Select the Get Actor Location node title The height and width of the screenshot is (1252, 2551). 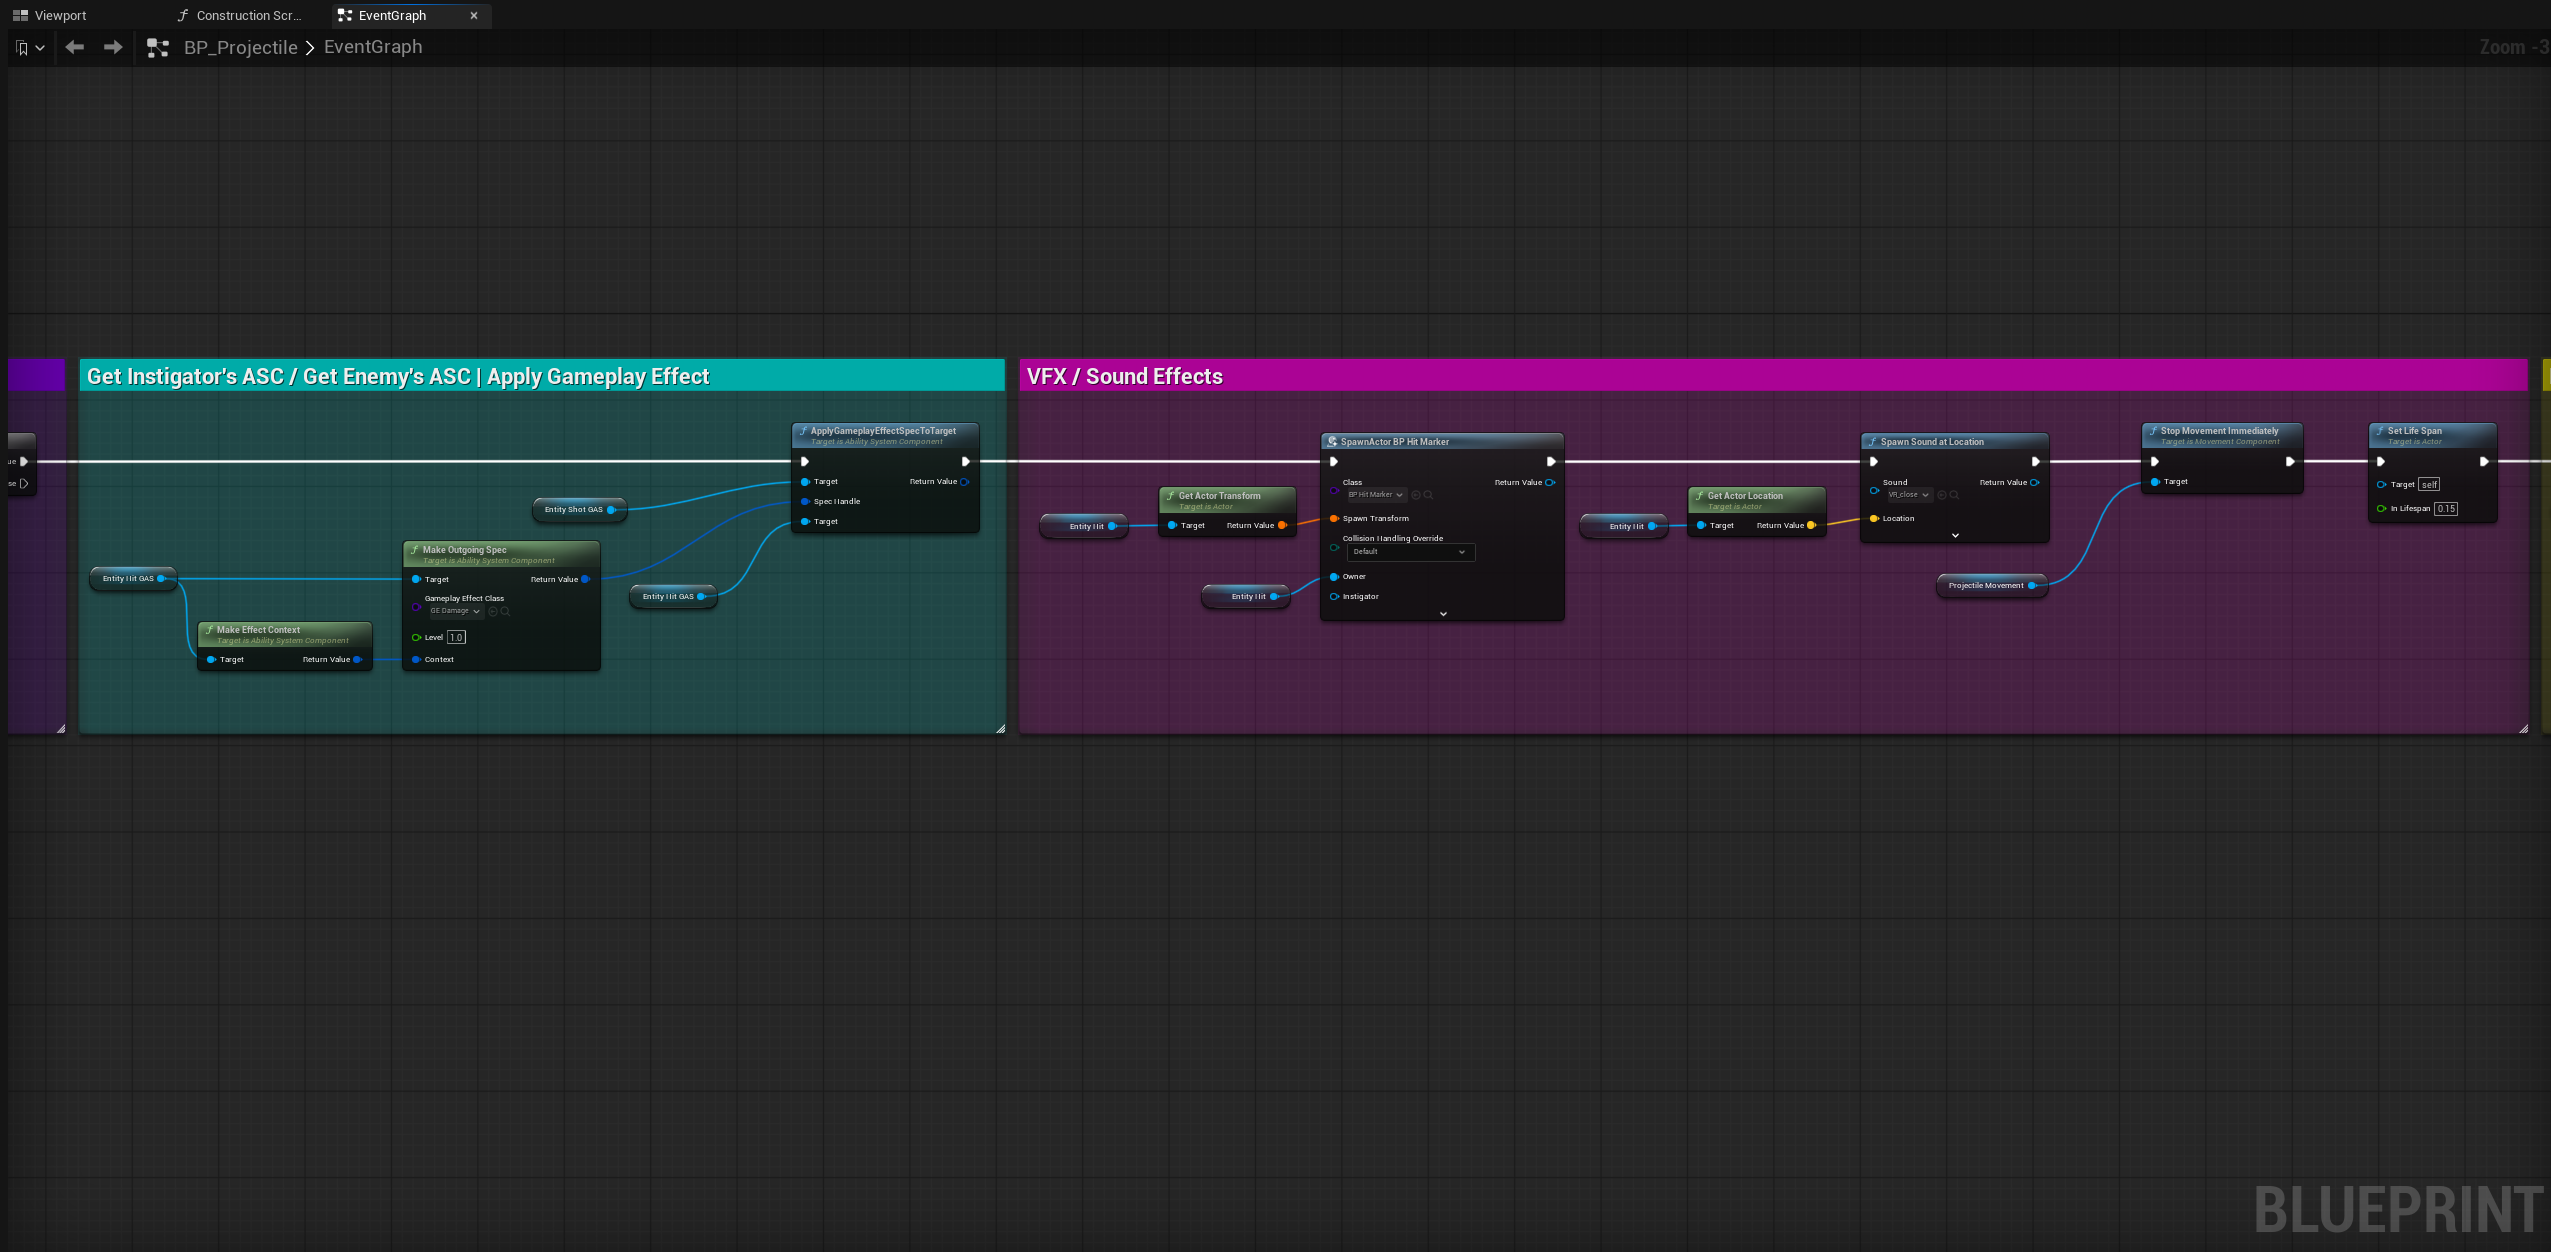1745,496
